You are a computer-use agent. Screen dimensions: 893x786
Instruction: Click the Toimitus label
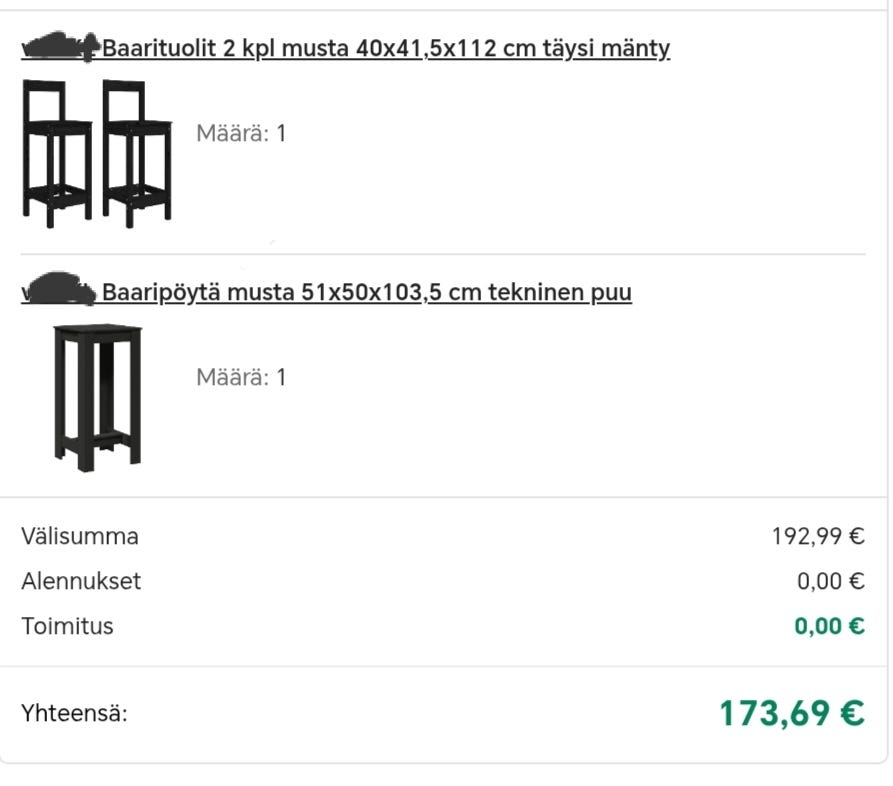click(x=67, y=627)
